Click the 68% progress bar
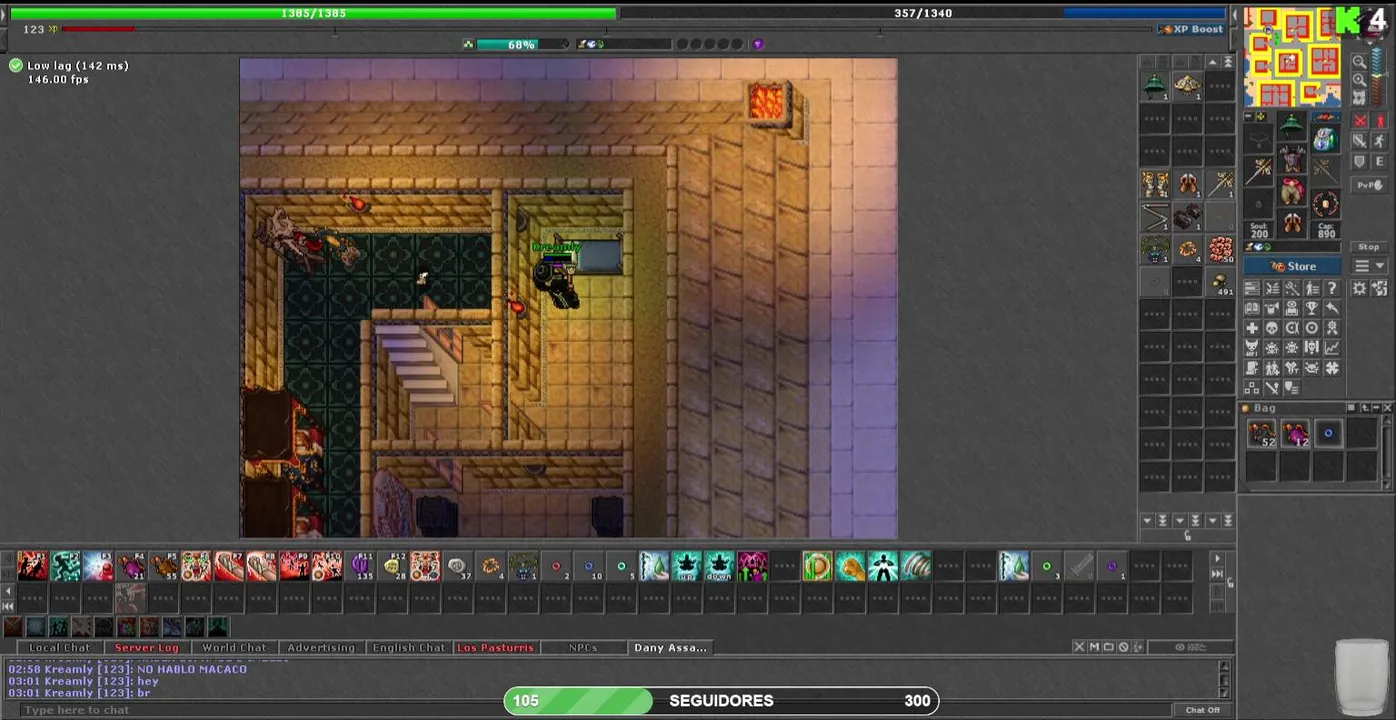The image size is (1396, 720). point(522,44)
